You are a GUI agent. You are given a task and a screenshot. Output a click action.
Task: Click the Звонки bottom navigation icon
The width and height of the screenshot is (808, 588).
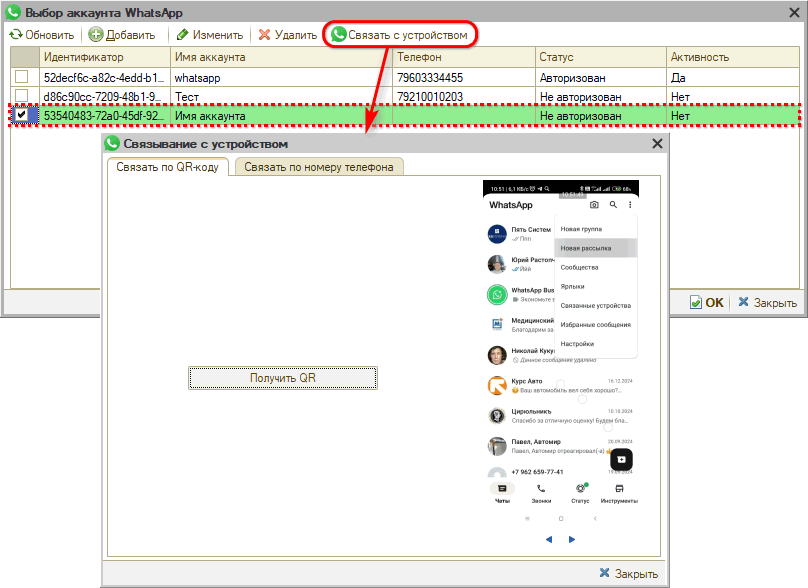(x=541, y=489)
